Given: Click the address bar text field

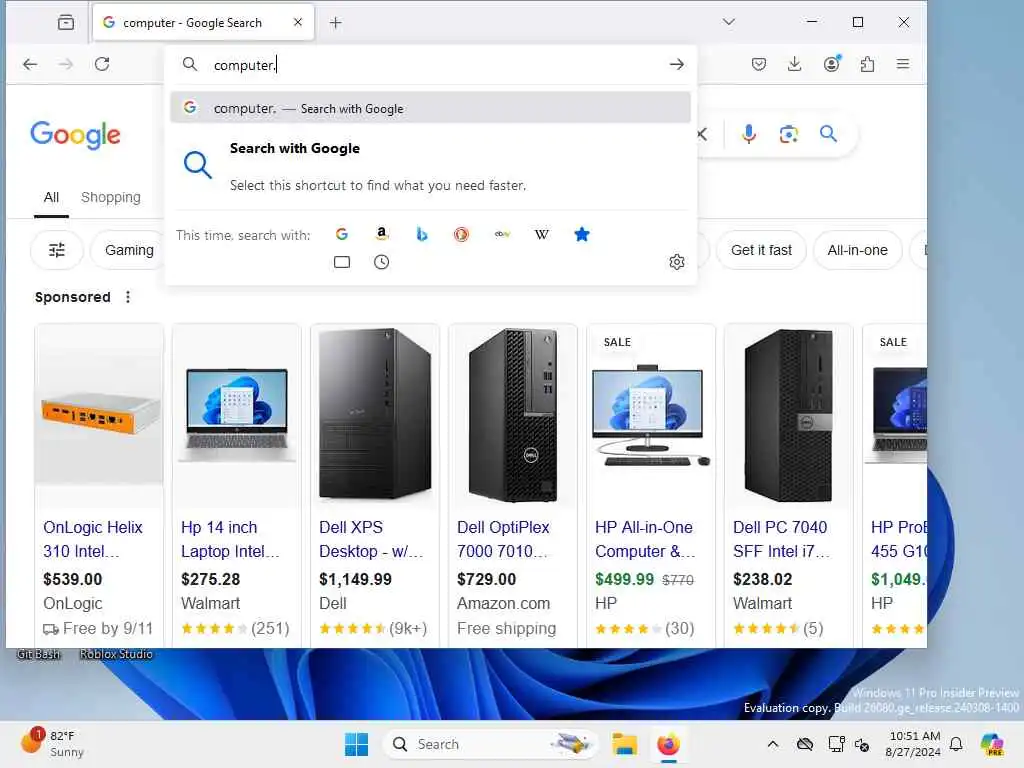Looking at the screenshot, I should tap(431, 65).
